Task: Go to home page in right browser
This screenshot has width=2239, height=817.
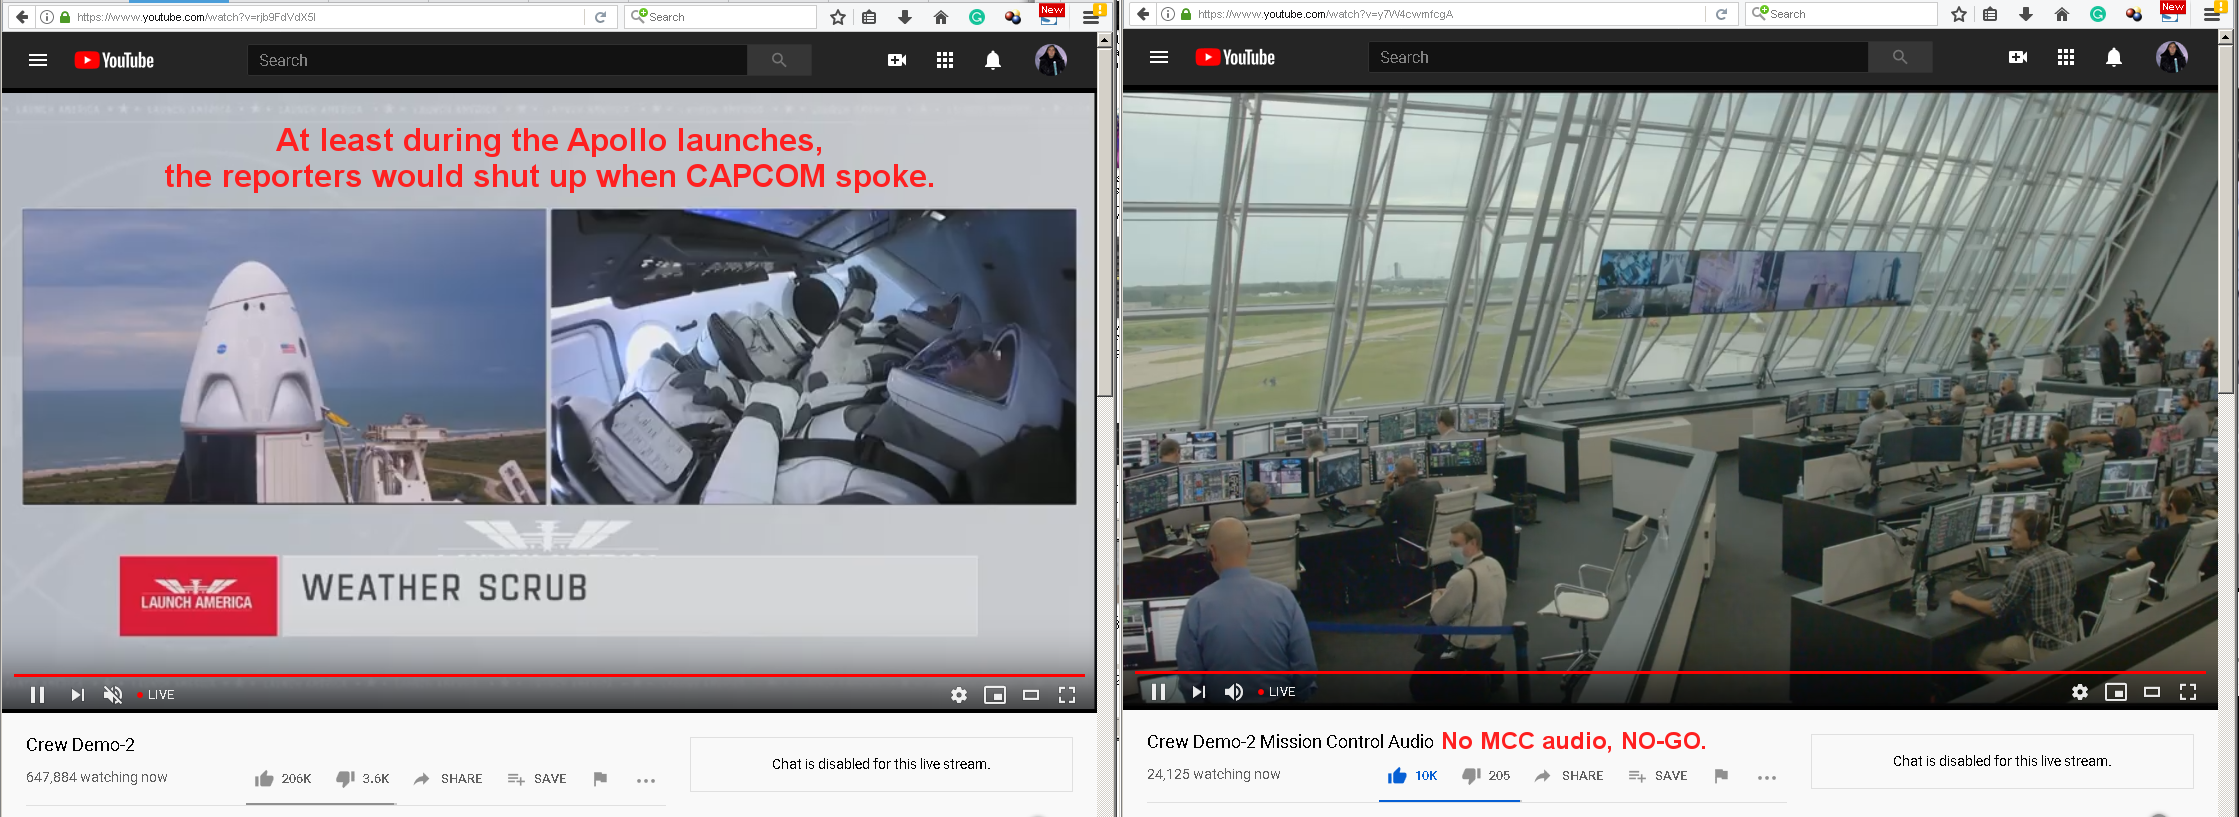Action: 2062,14
